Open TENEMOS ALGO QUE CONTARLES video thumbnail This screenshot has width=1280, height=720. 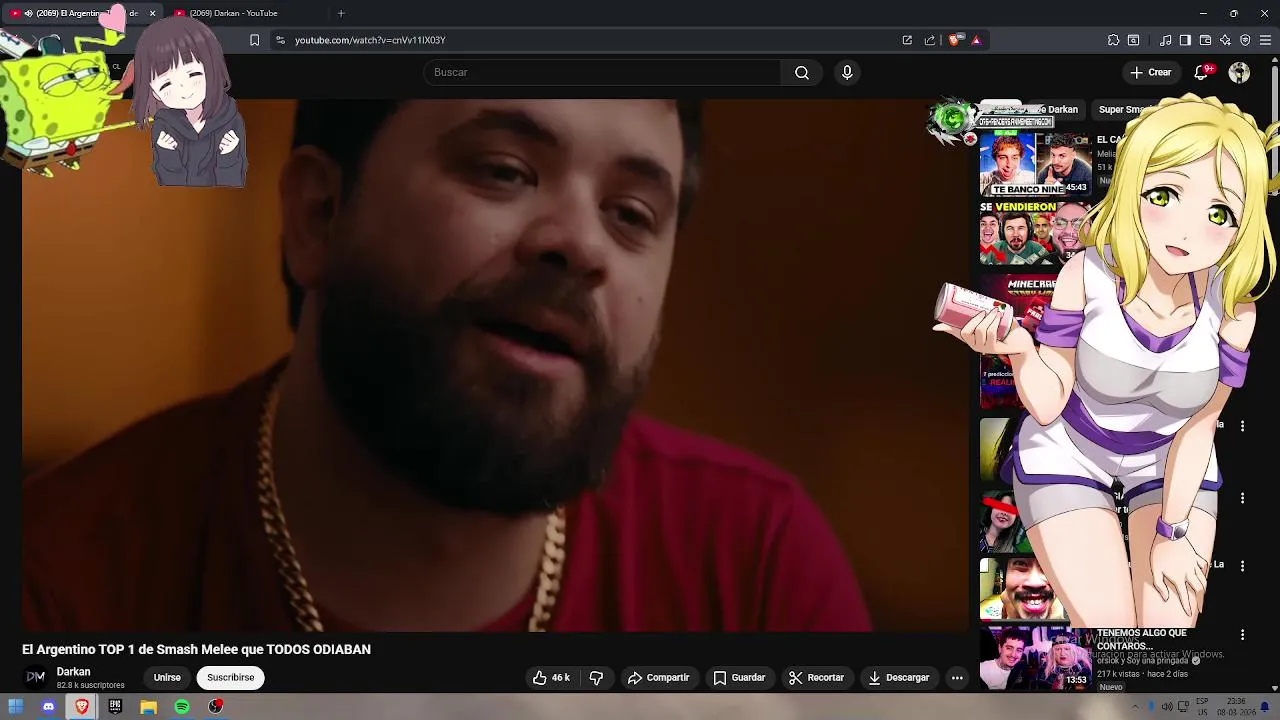point(1035,658)
